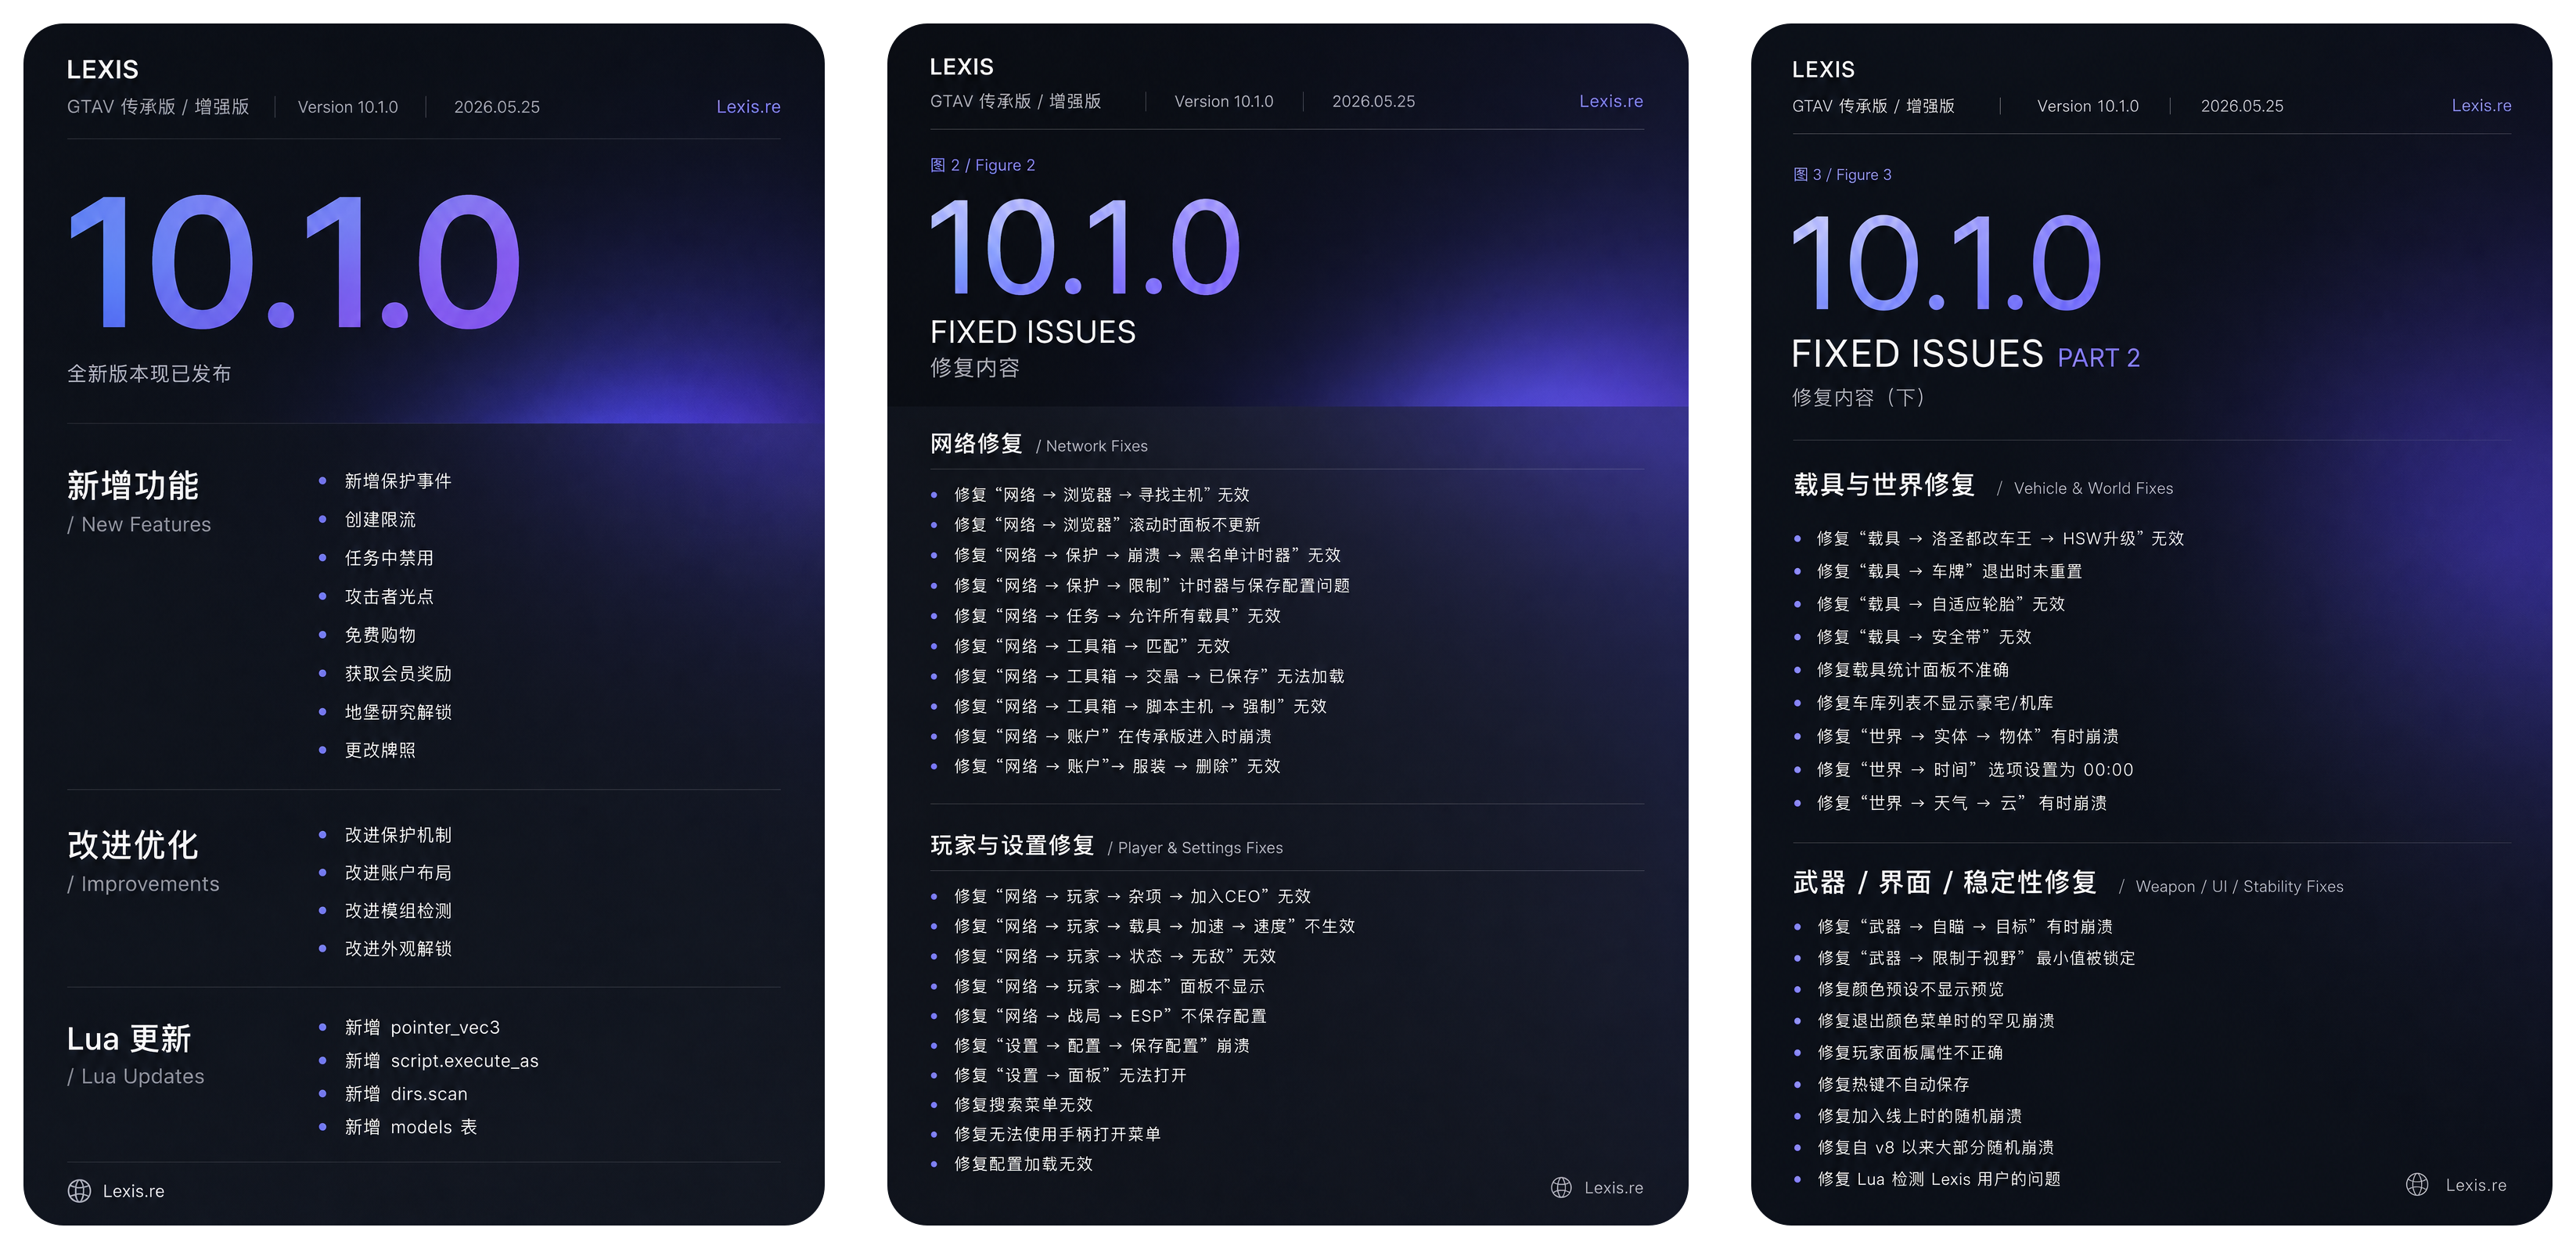Select the '攻击者光点' list item
Screen dimensions: 2576x1249
(389, 597)
